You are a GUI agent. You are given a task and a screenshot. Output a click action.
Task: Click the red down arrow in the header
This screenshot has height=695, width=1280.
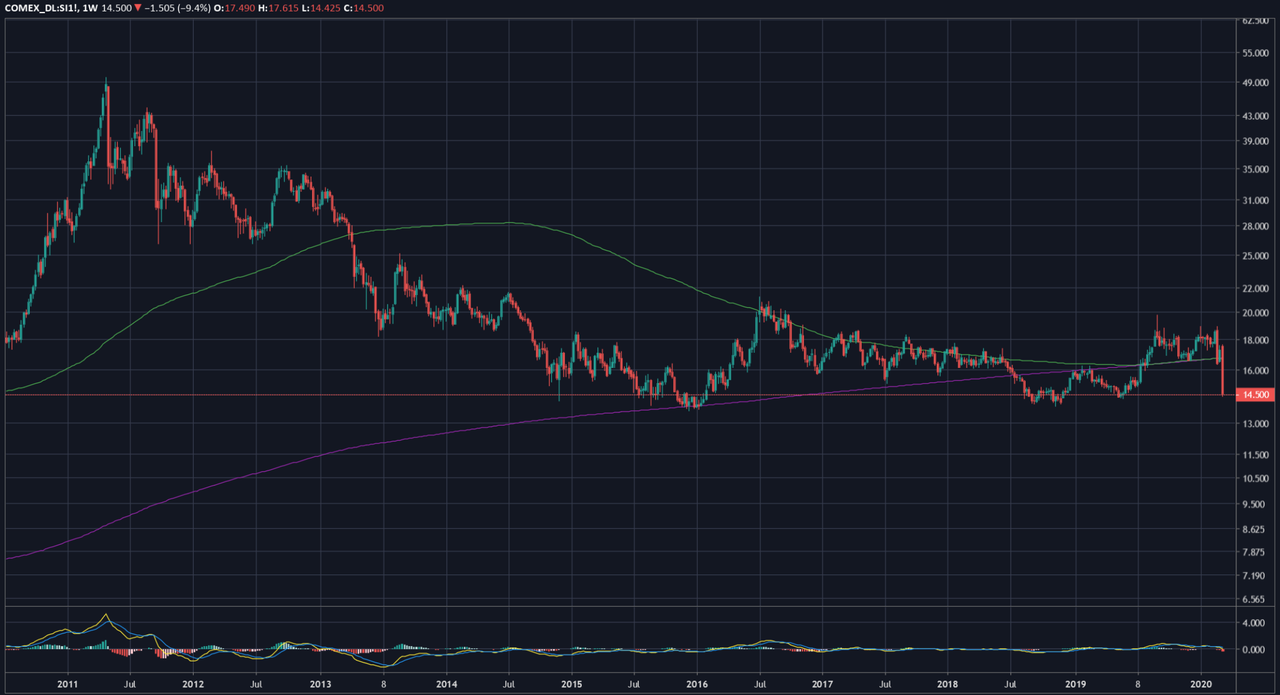[x=138, y=7]
